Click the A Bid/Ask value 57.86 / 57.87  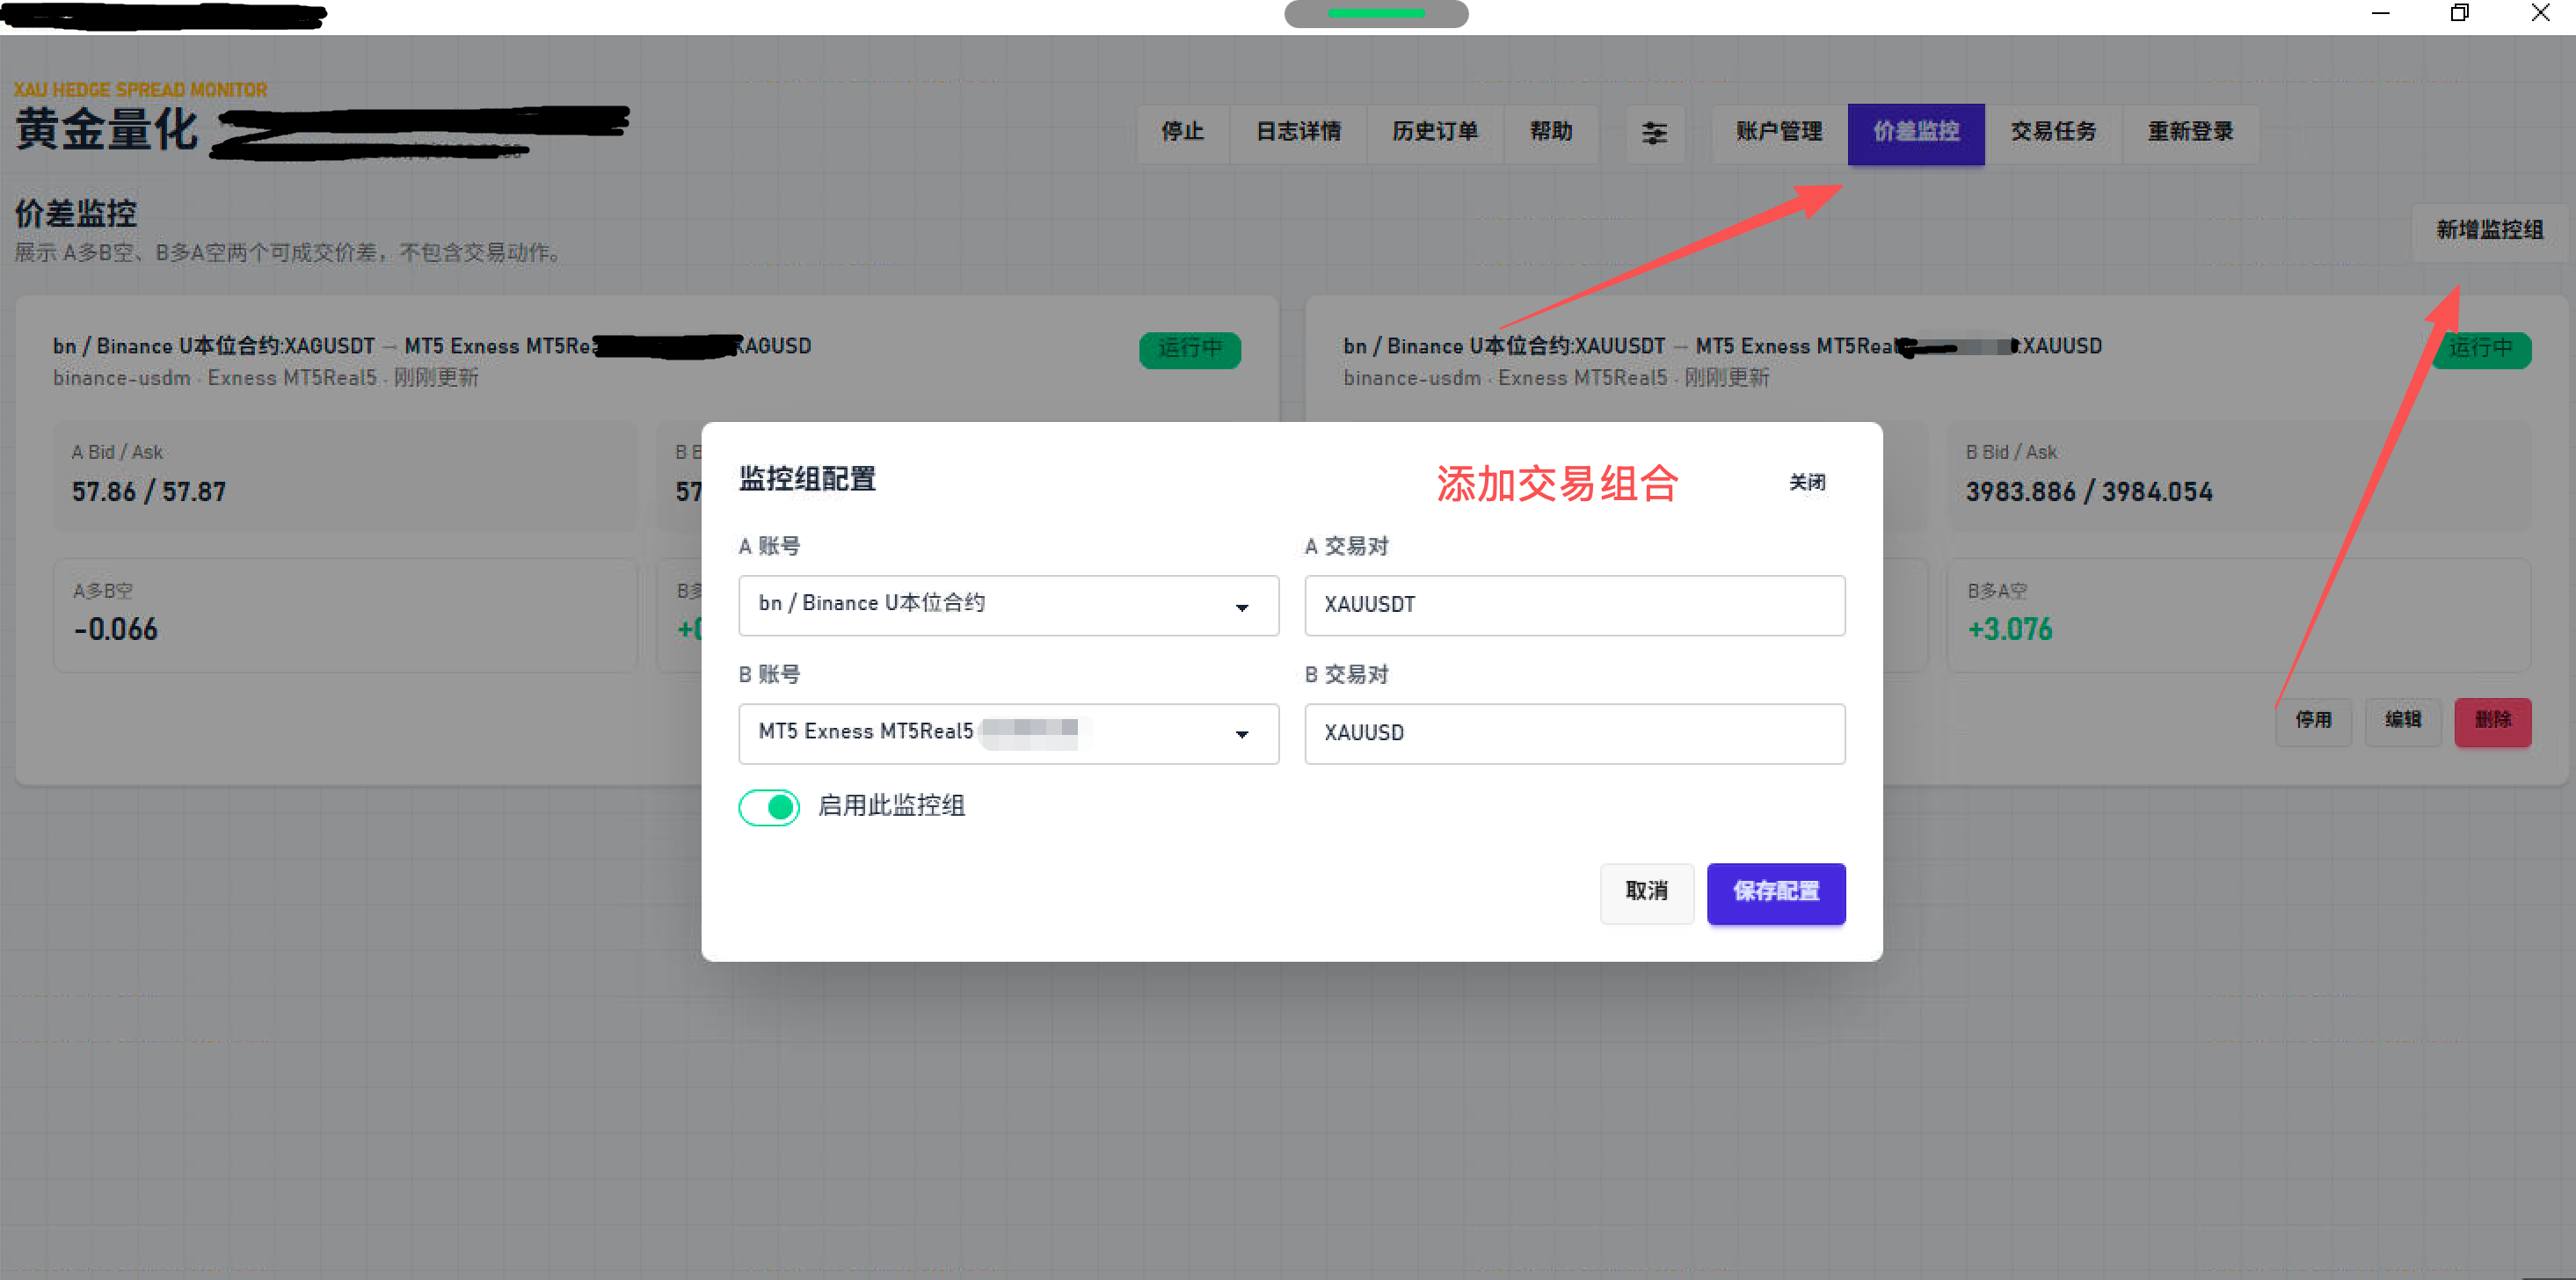click(149, 492)
